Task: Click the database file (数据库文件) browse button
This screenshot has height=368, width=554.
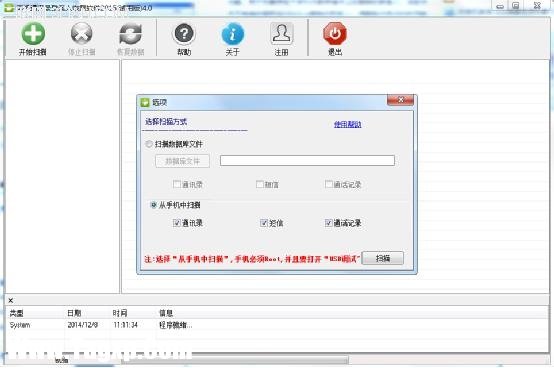Action: coord(182,161)
